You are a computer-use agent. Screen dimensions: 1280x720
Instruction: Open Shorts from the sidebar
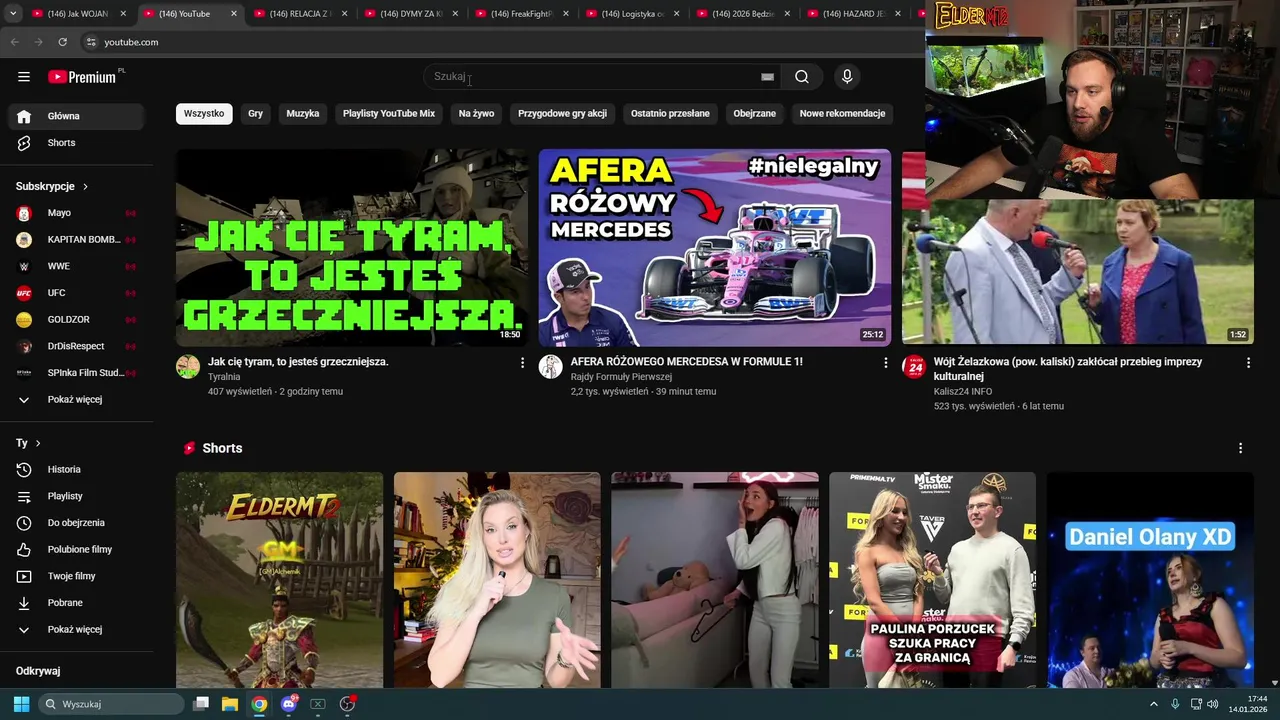click(x=78, y=143)
